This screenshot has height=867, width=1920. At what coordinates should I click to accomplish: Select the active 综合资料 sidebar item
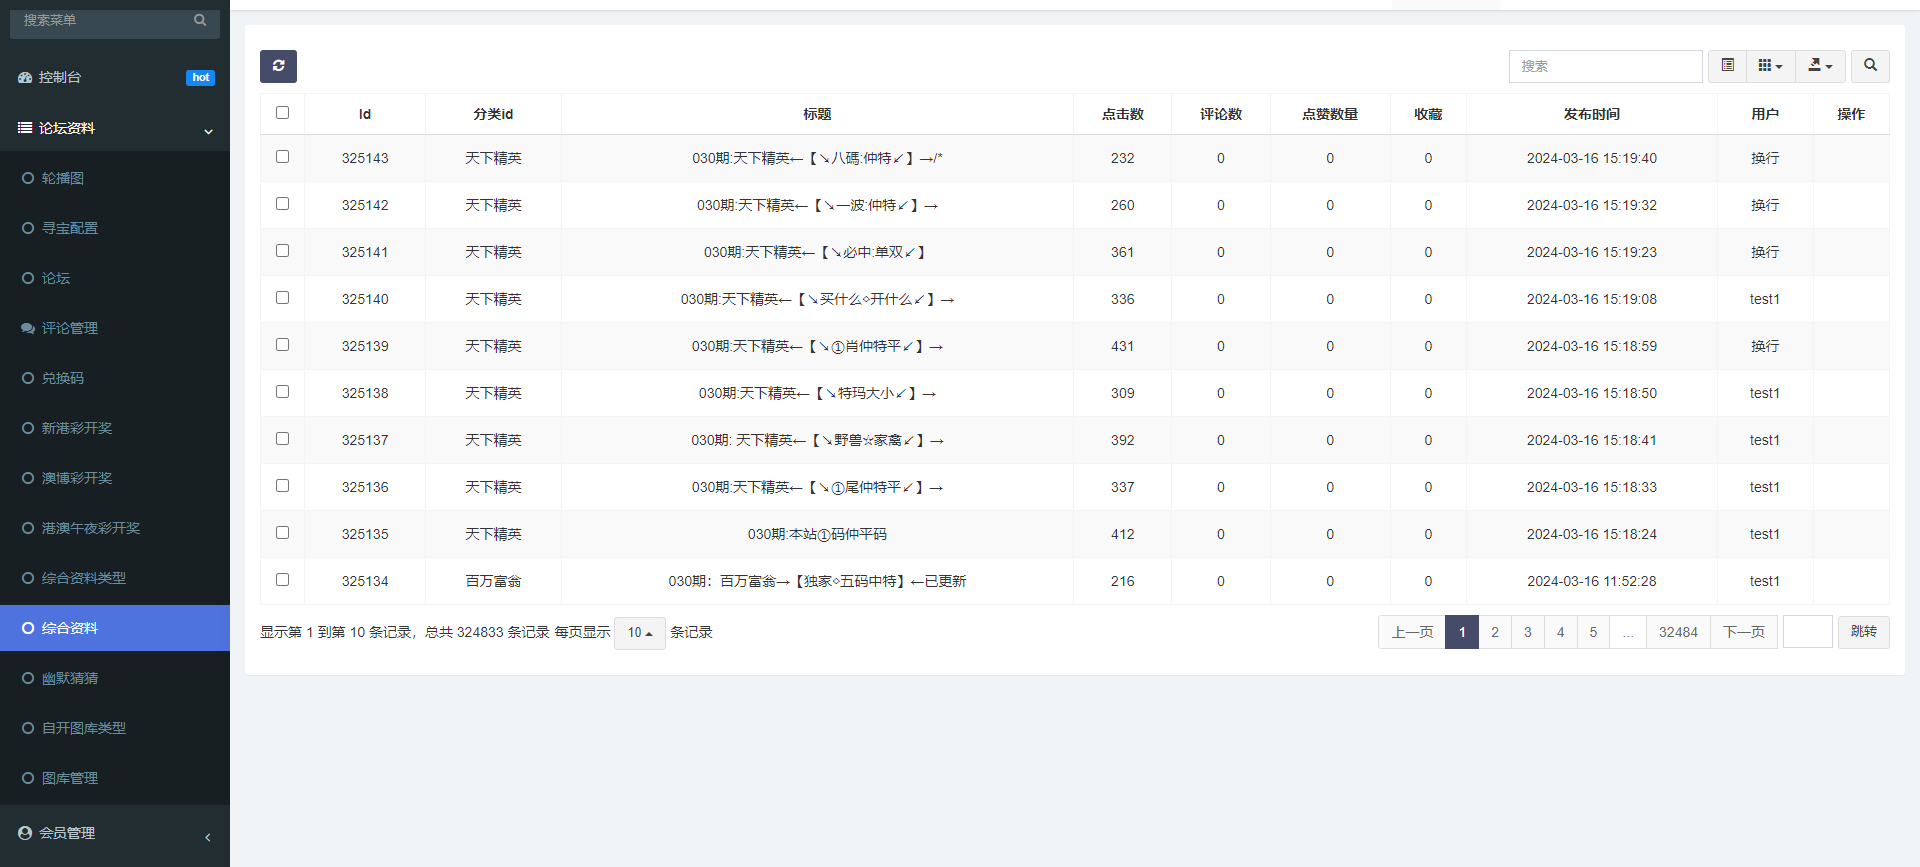click(115, 628)
